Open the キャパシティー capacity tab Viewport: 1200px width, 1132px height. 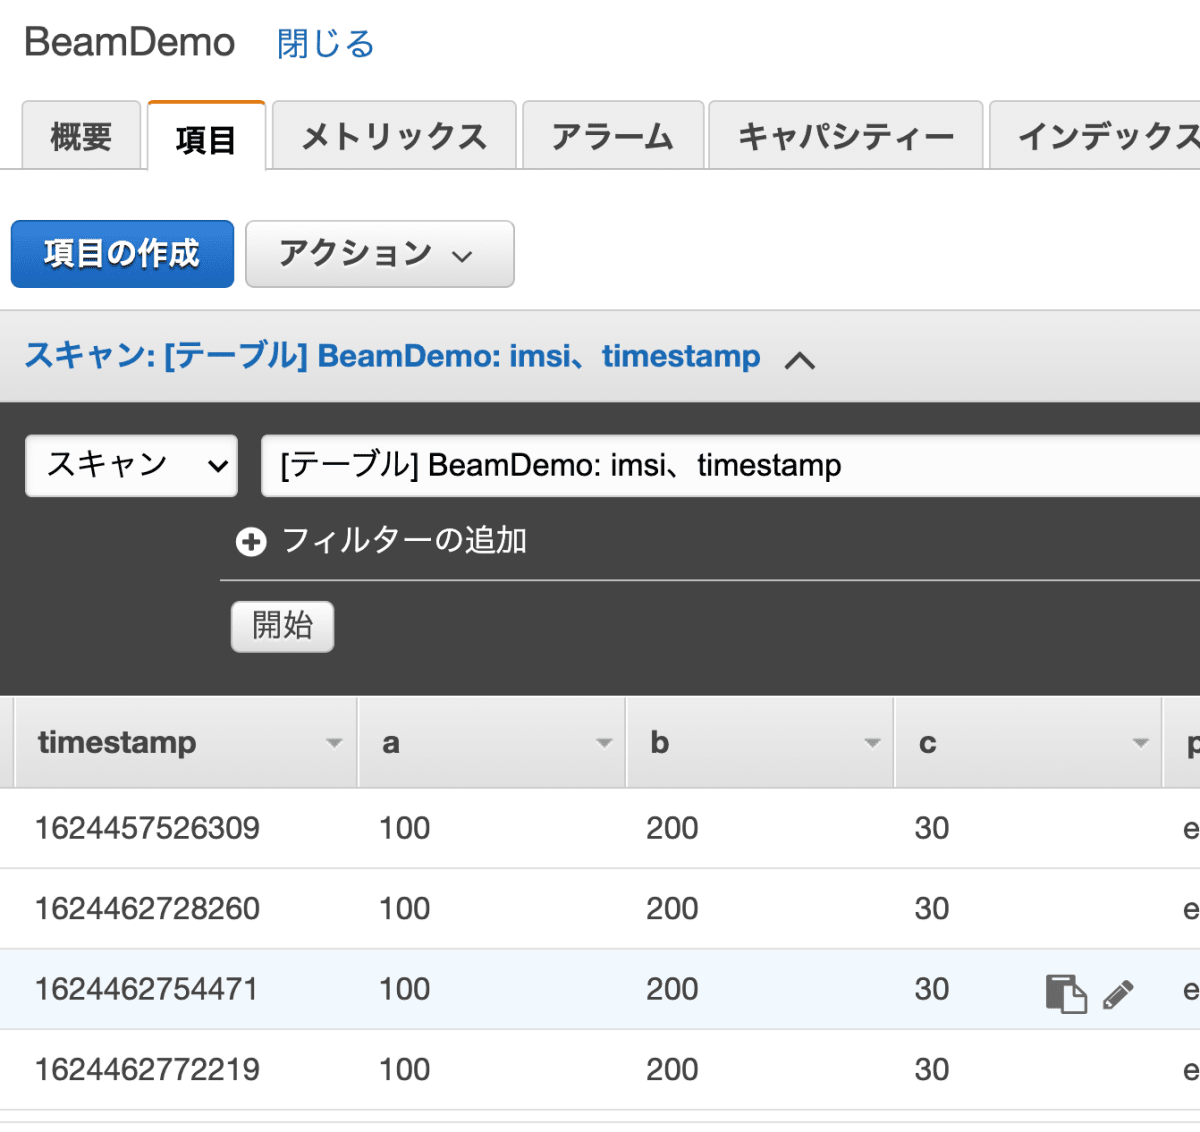click(846, 136)
